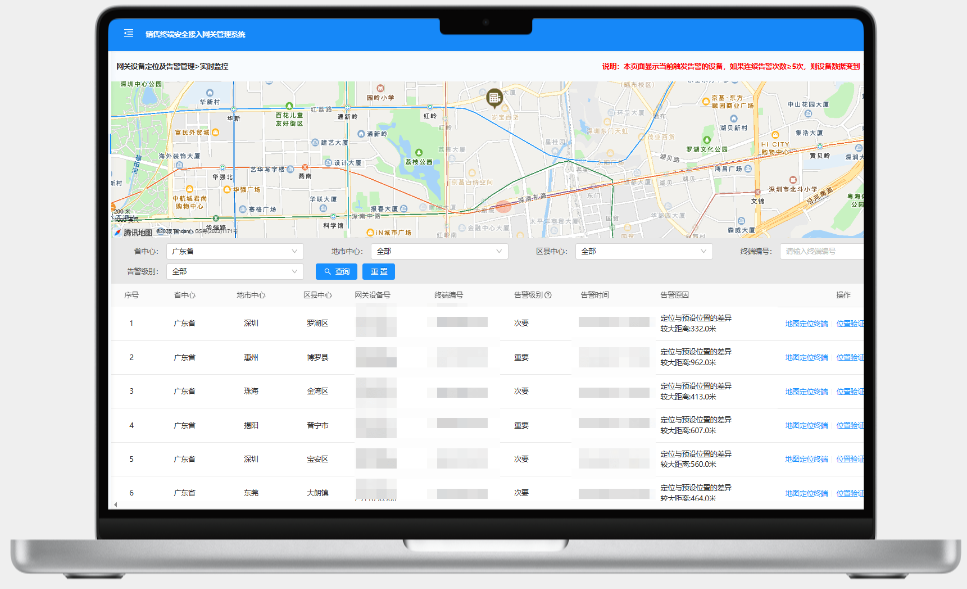Image resolution: width=967 pixels, height=589 pixels.
Task: Click the 实时监控 breadcrumb item
Action: click(x=214, y=66)
